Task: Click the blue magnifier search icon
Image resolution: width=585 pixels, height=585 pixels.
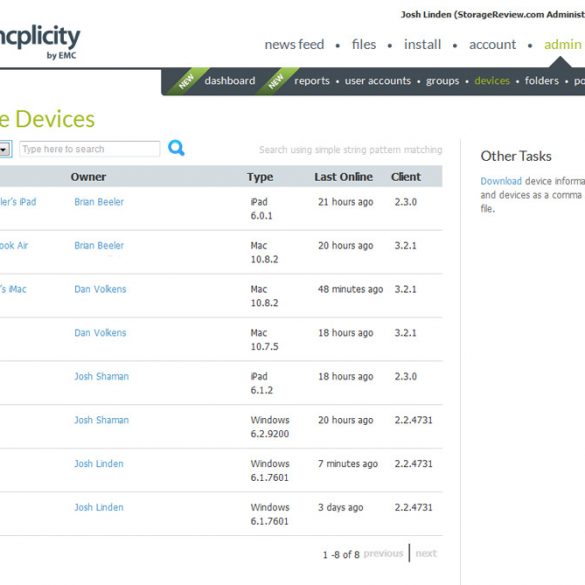Action: pos(176,148)
